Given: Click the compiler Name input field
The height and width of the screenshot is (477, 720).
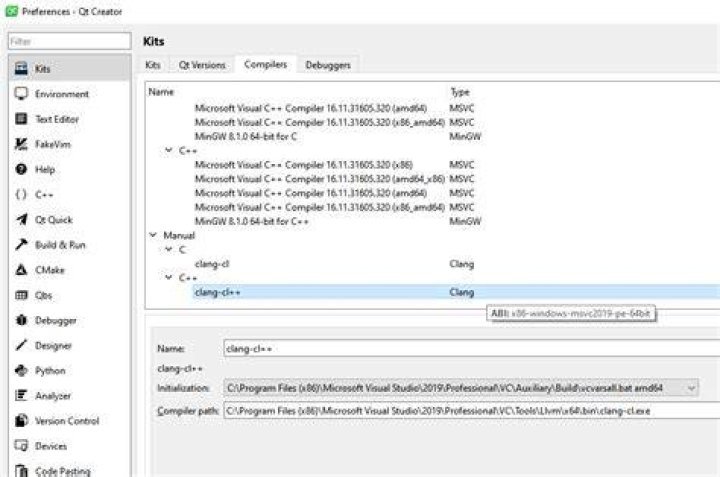Looking at the screenshot, I should tap(472, 348).
